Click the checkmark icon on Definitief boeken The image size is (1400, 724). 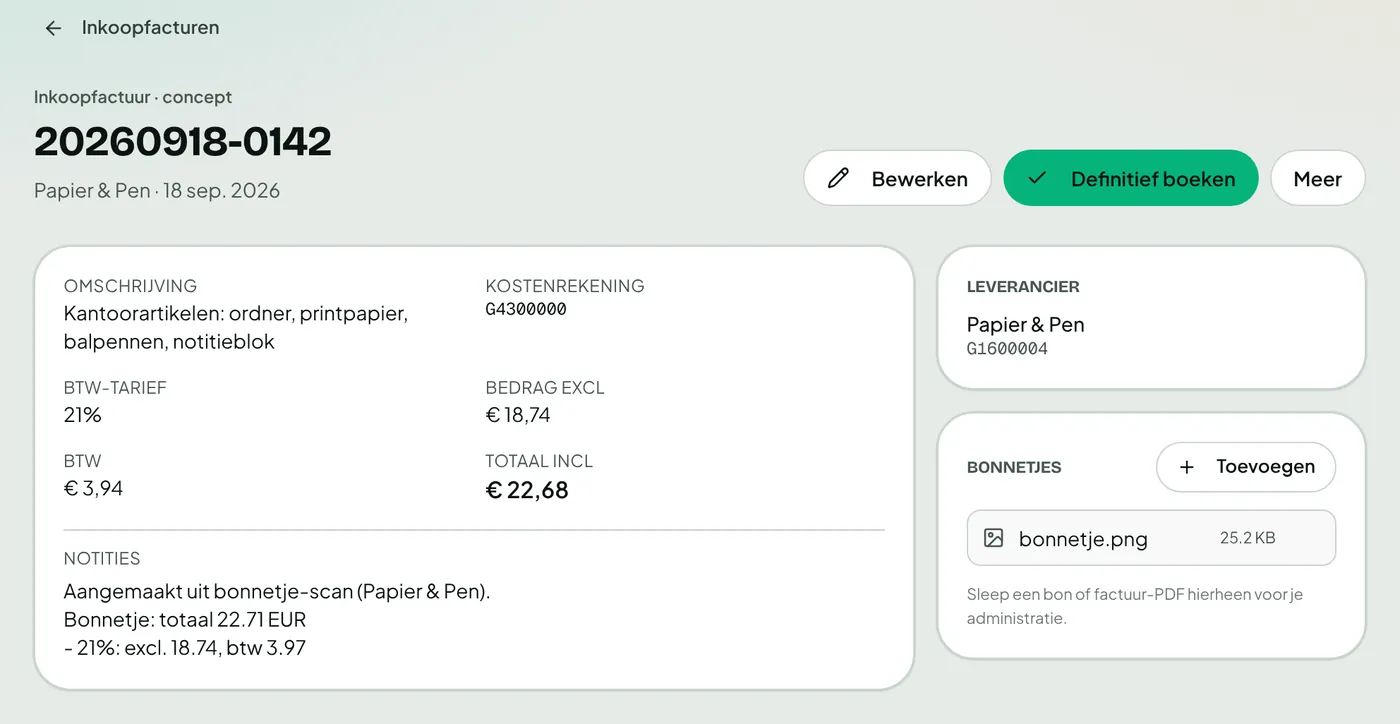tap(1037, 178)
